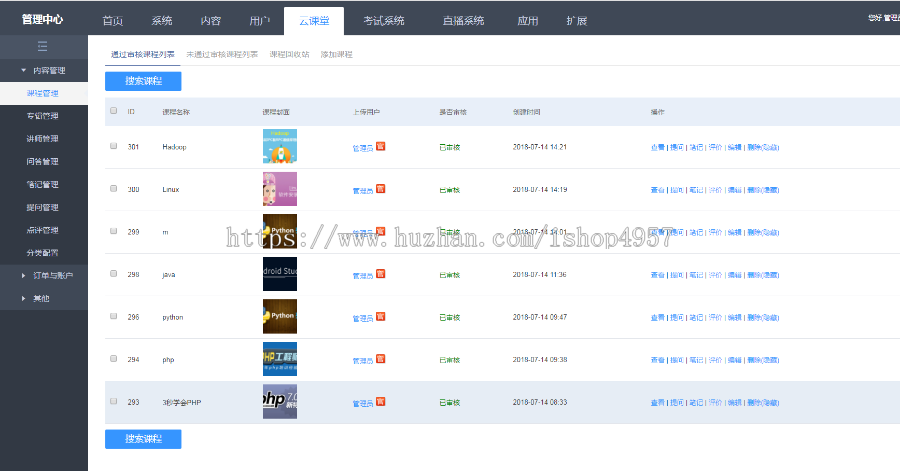Click the red badge beside Hadoop's uploader

pyautogui.click(x=381, y=146)
